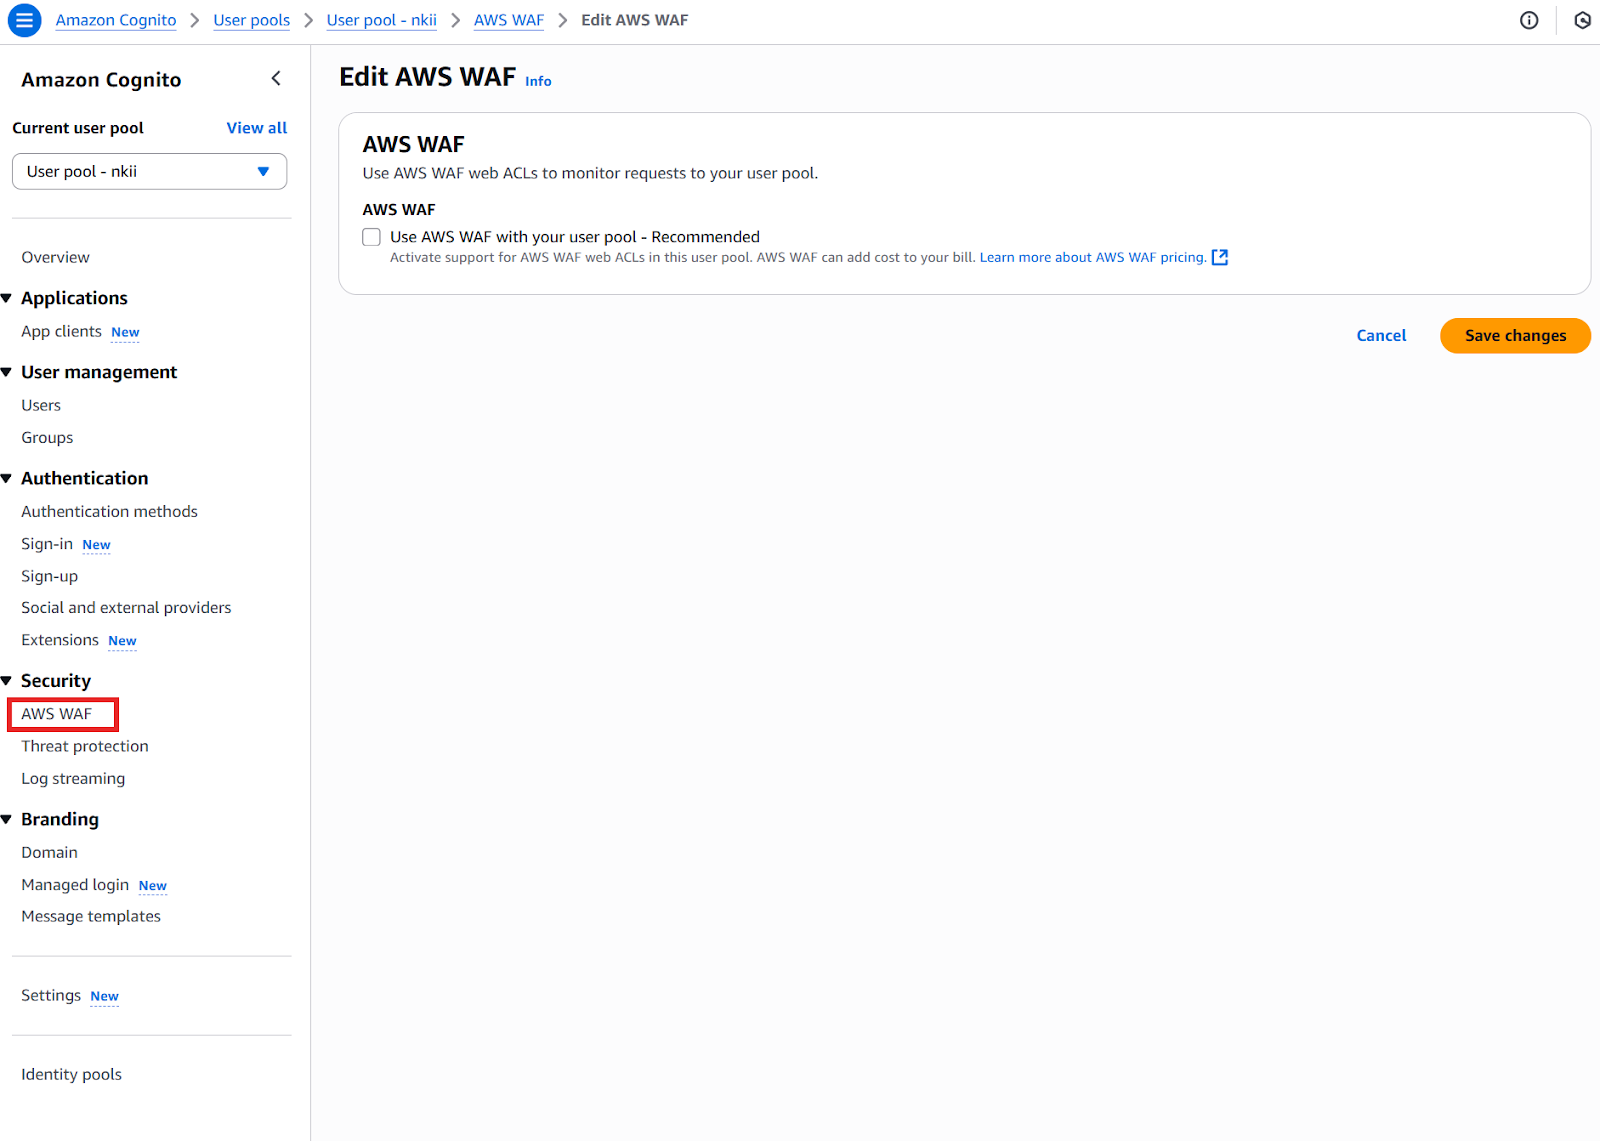Click View all user pools link

pos(256,127)
